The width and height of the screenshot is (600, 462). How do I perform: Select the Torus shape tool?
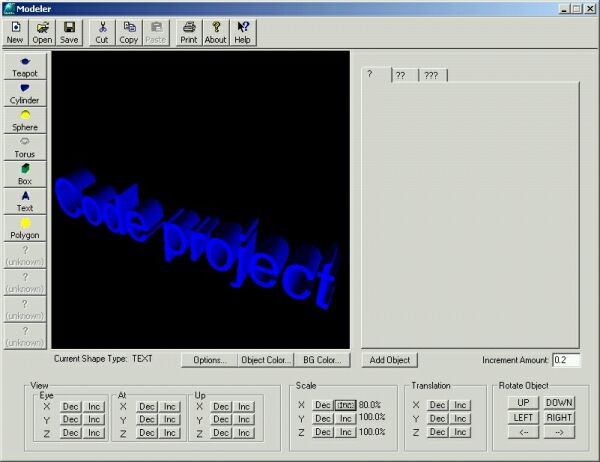click(25, 147)
